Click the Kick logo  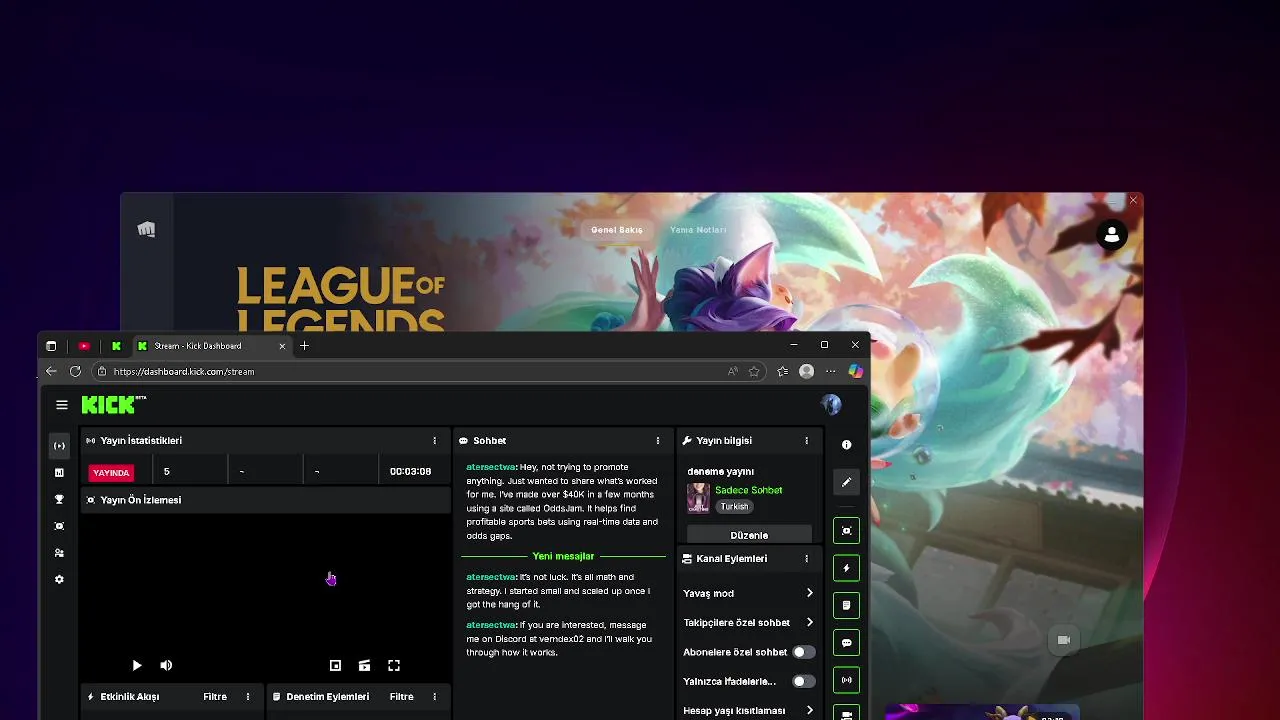pos(113,404)
